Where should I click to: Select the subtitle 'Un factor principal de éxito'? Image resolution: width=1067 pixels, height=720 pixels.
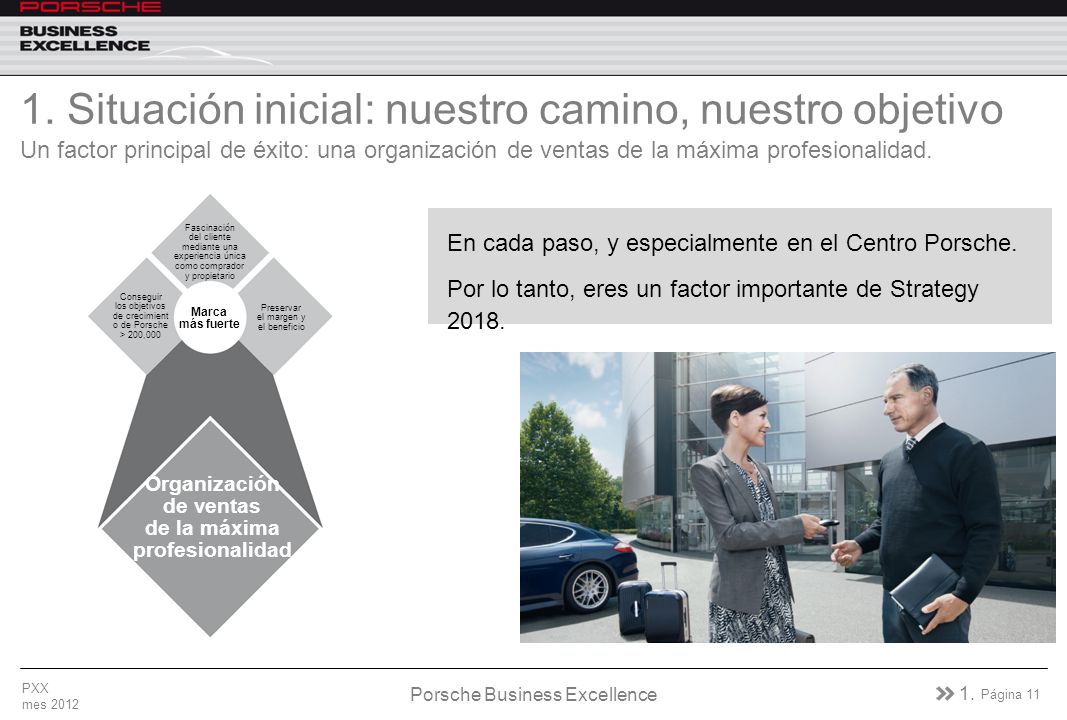coord(165,150)
